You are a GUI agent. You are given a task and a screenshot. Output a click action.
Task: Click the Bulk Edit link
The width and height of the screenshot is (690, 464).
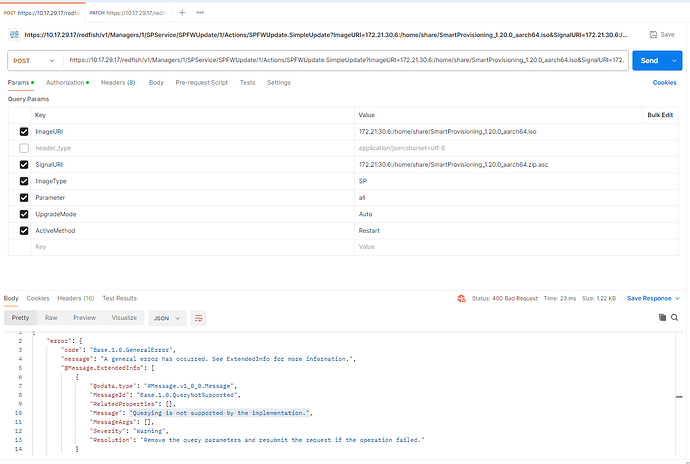coord(661,115)
